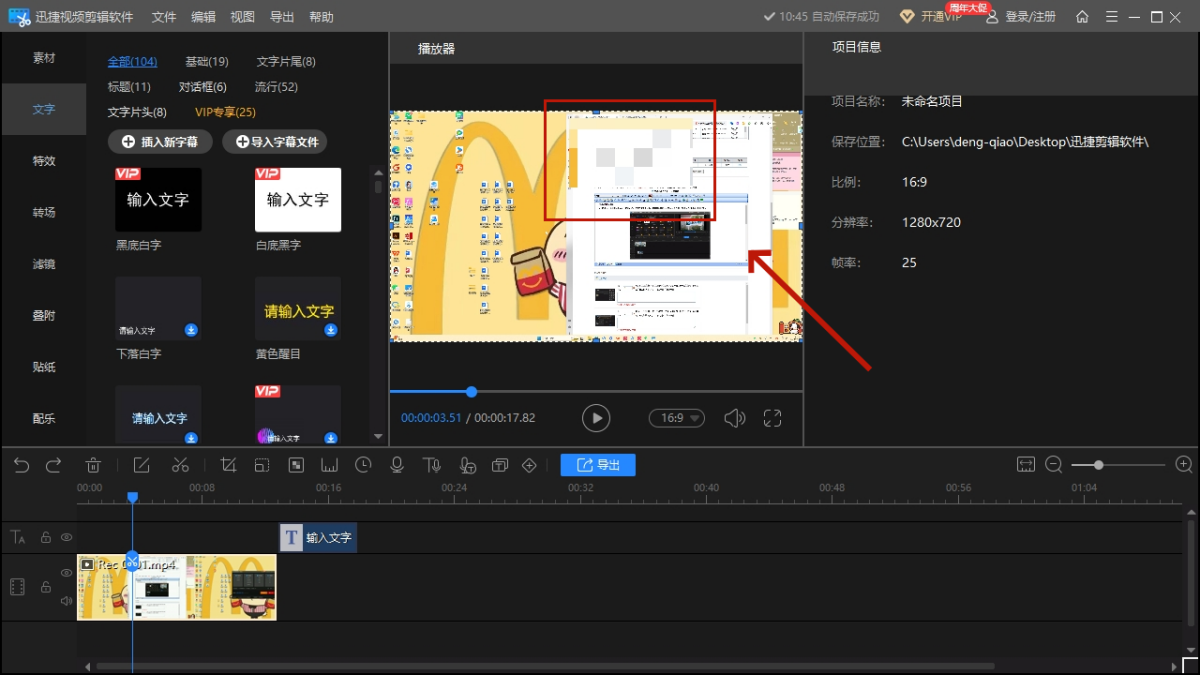Switch to the 转场 sidebar tab

click(x=44, y=213)
